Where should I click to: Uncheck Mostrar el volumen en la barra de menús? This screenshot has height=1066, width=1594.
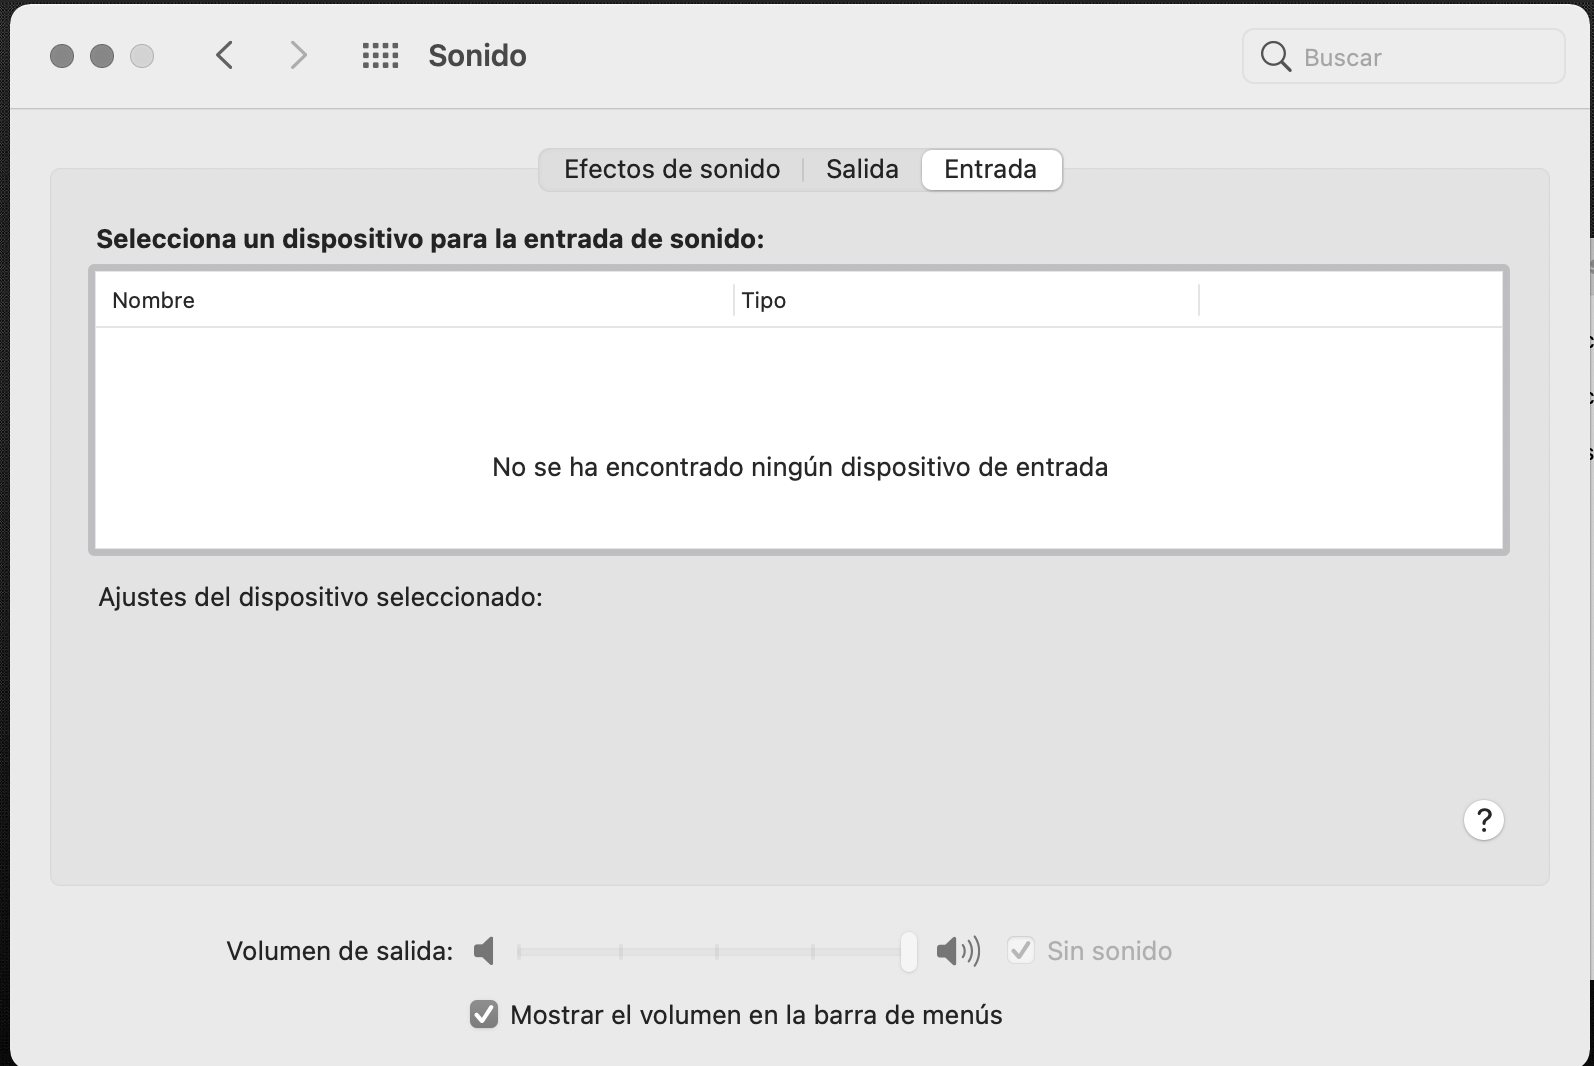[x=484, y=1015]
